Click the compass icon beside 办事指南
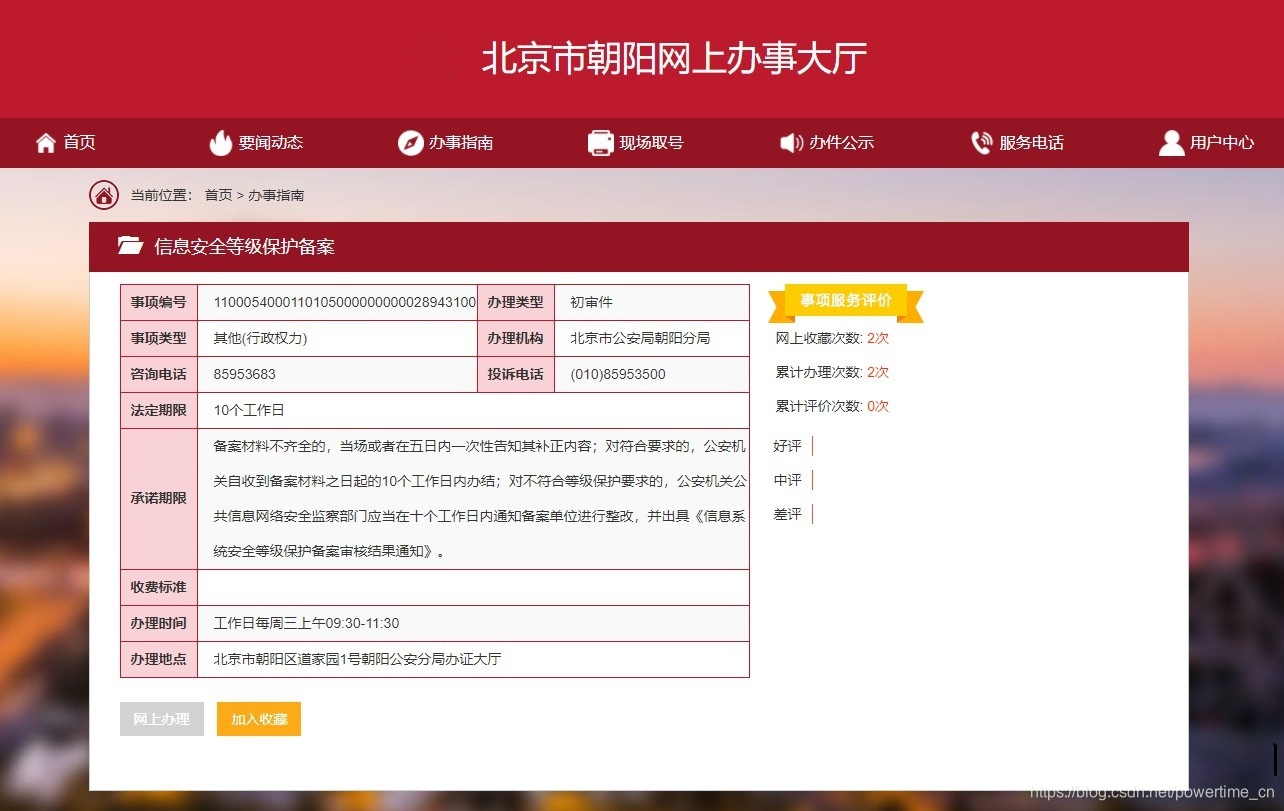Viewport: 1284px width, 811px height. tap(410, 143)
